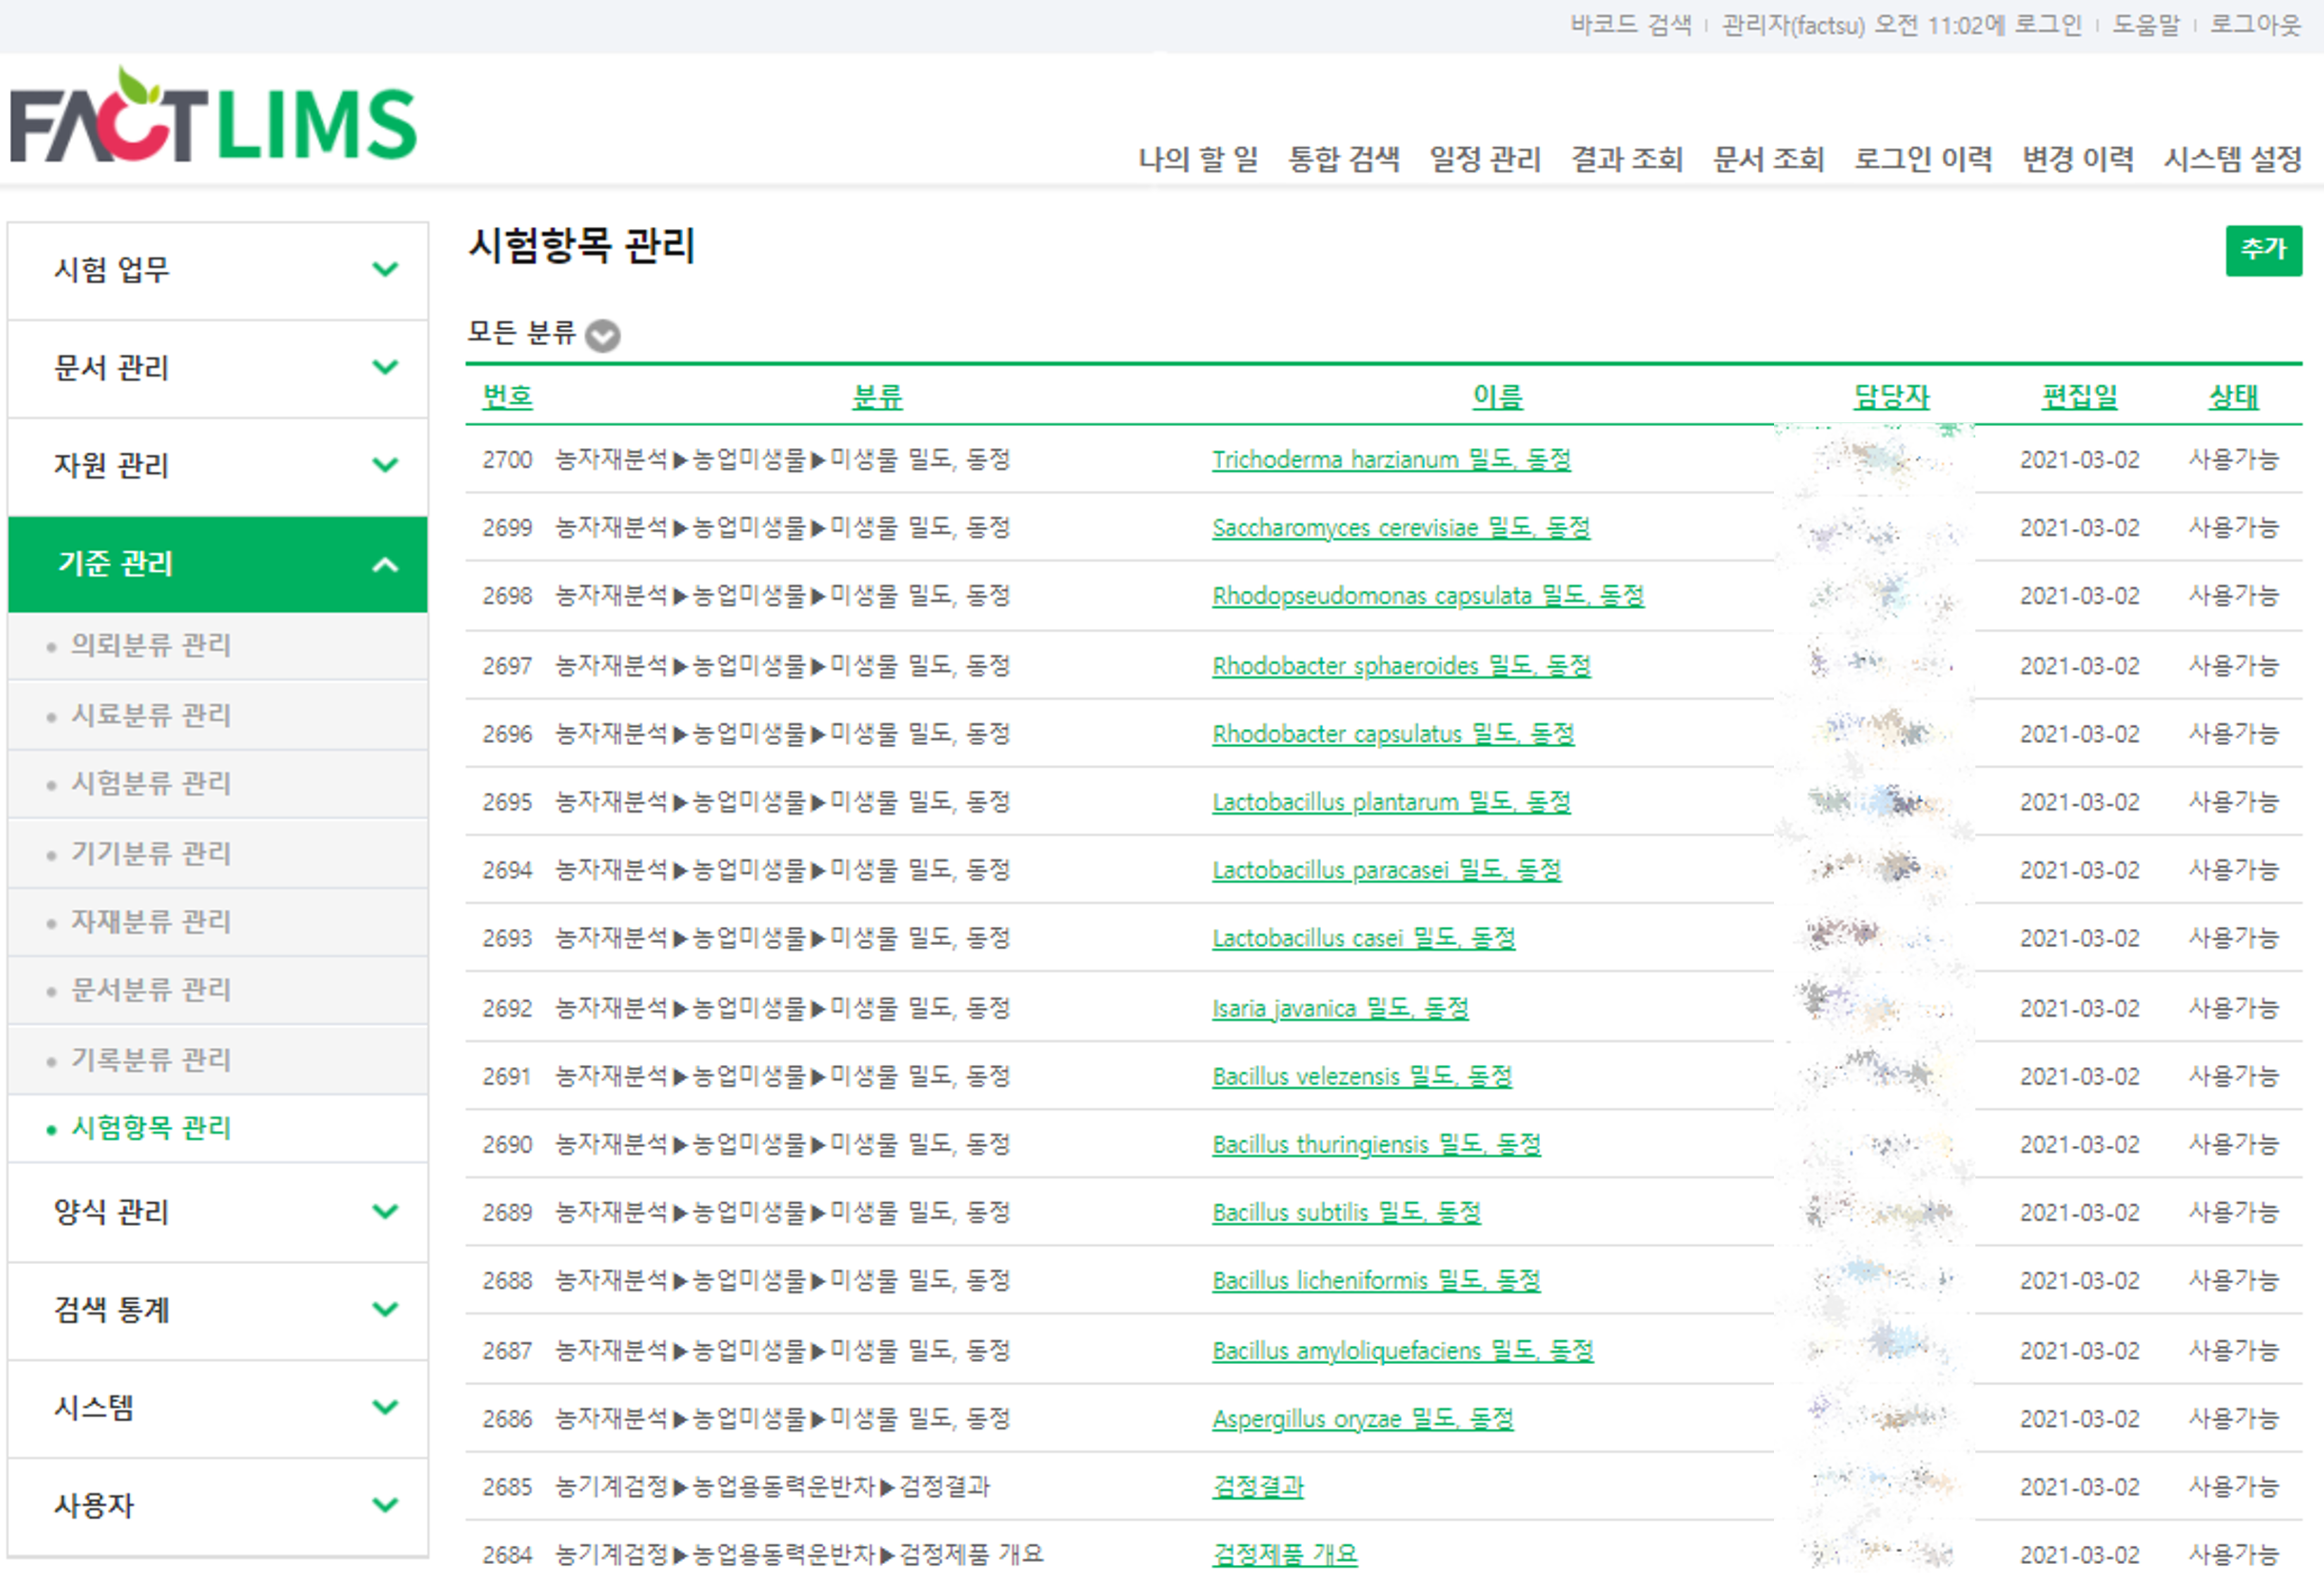The image size is (2324, 1574).
Task: Click 사용가능 status in row 2698
Action: [2233, 596]
